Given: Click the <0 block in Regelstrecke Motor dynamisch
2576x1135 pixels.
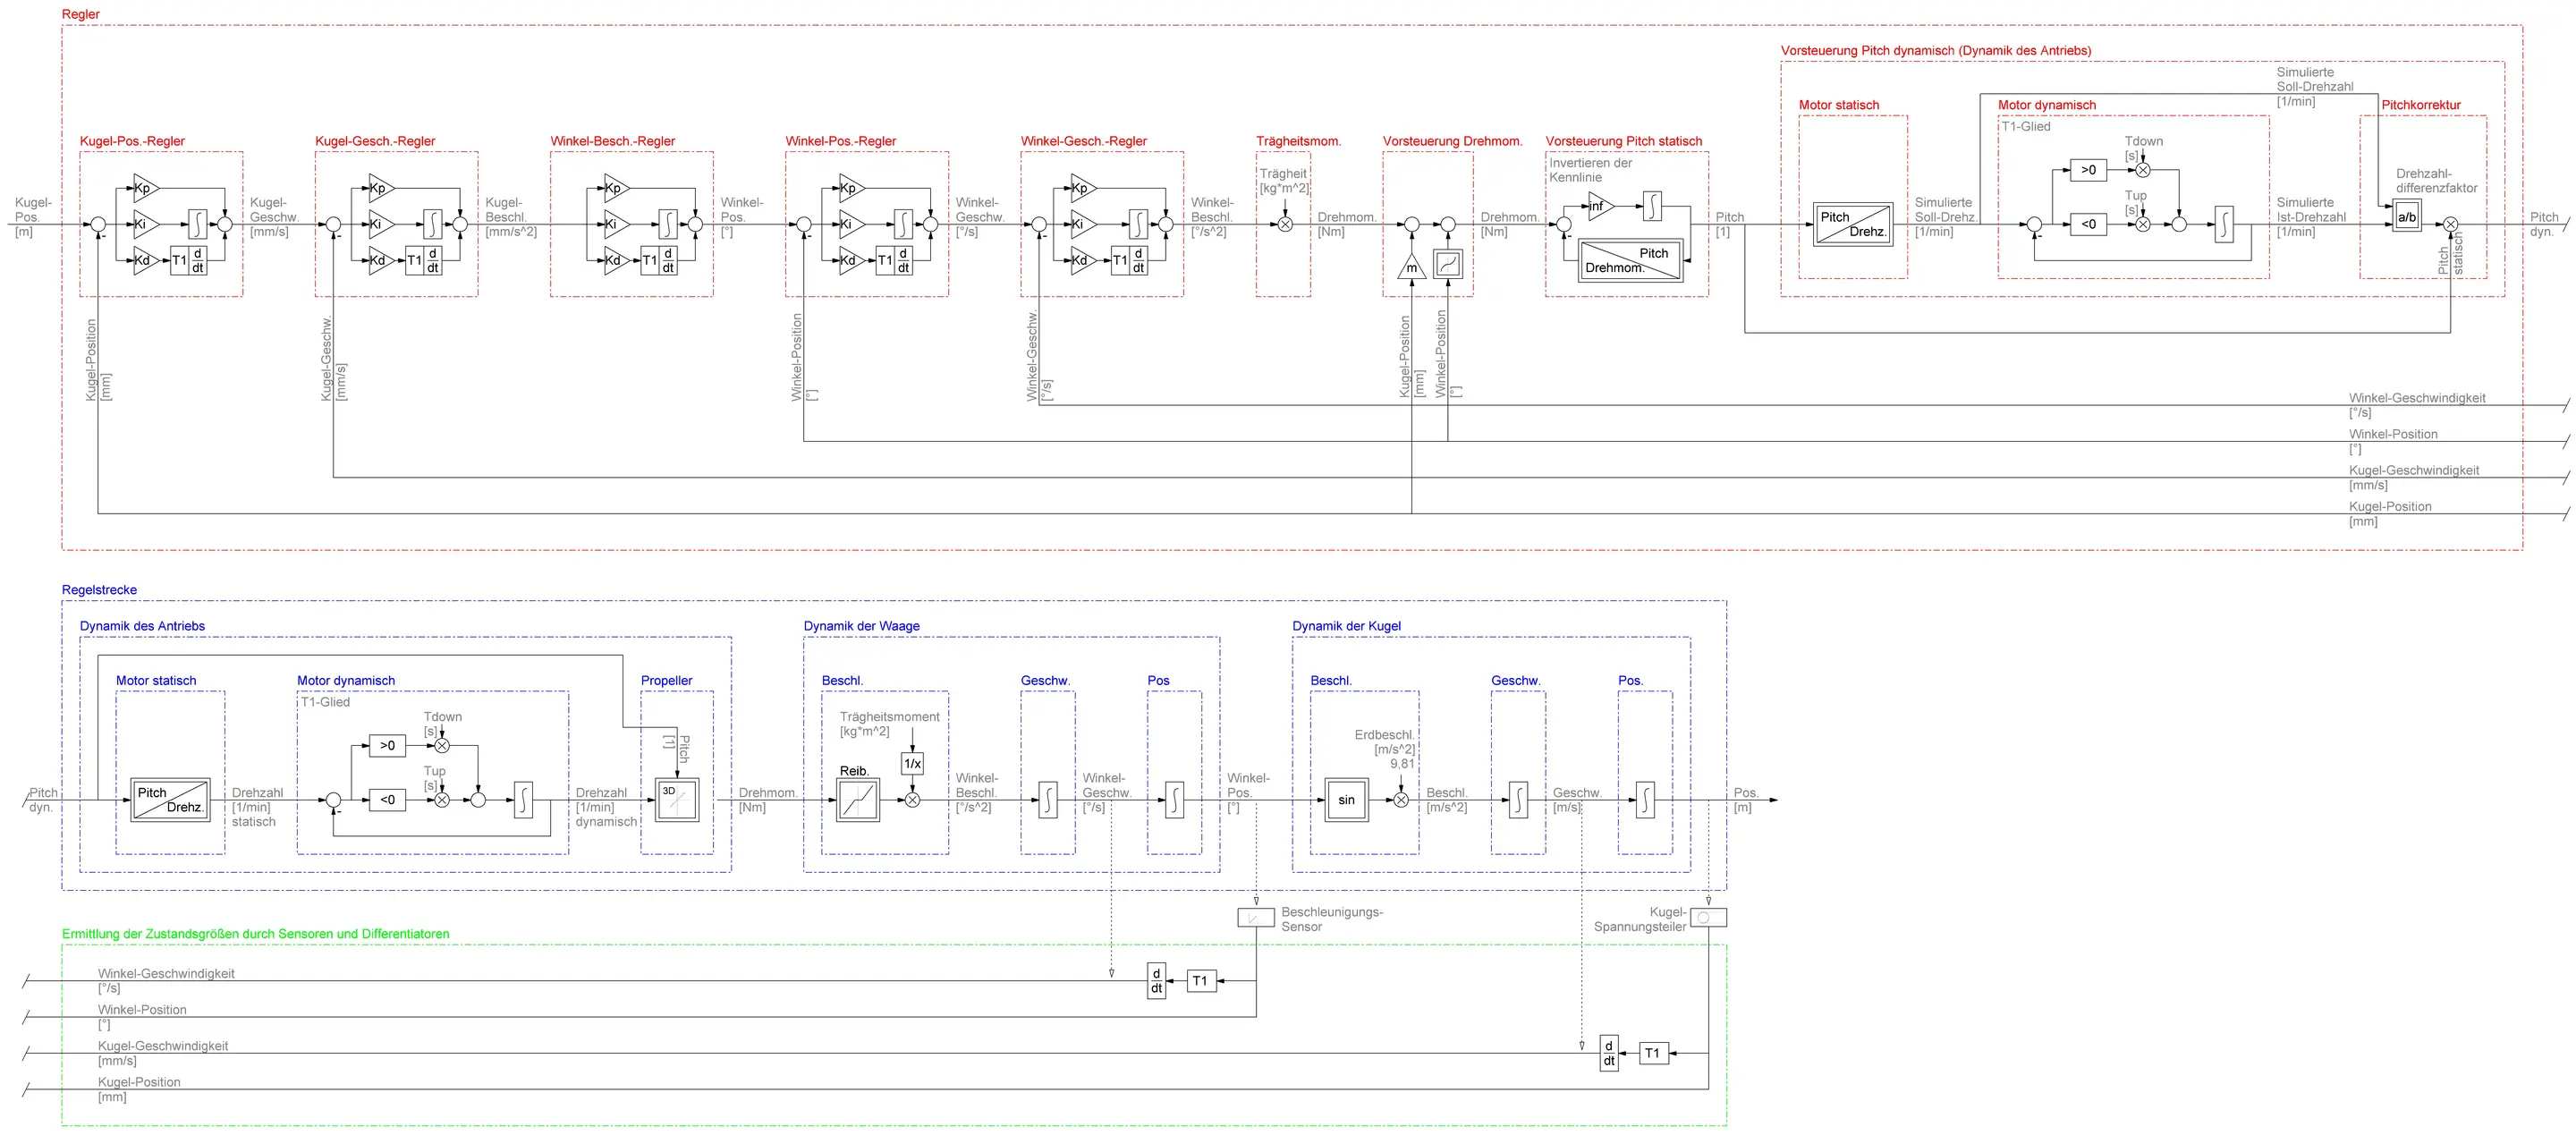Looking at the screenshot, I should [387, 800].
